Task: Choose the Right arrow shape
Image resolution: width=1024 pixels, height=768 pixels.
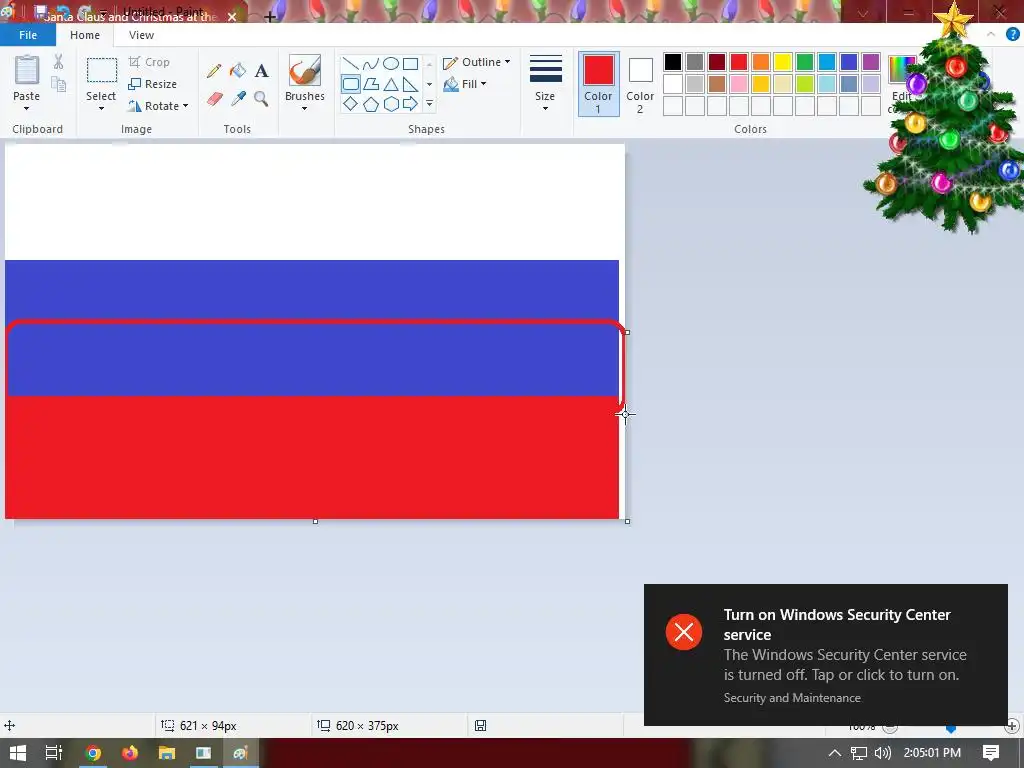Action: point(410,104)
